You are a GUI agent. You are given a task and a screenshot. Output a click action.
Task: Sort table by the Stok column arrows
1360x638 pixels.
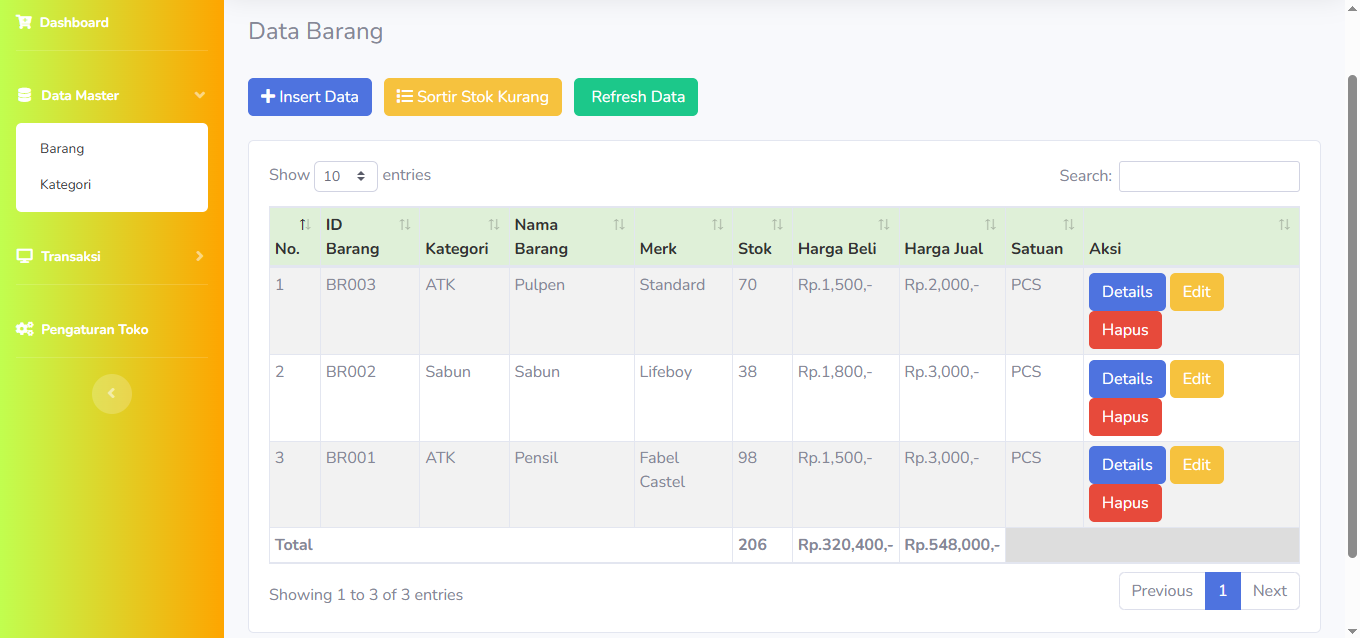click(x=777, y=225)
